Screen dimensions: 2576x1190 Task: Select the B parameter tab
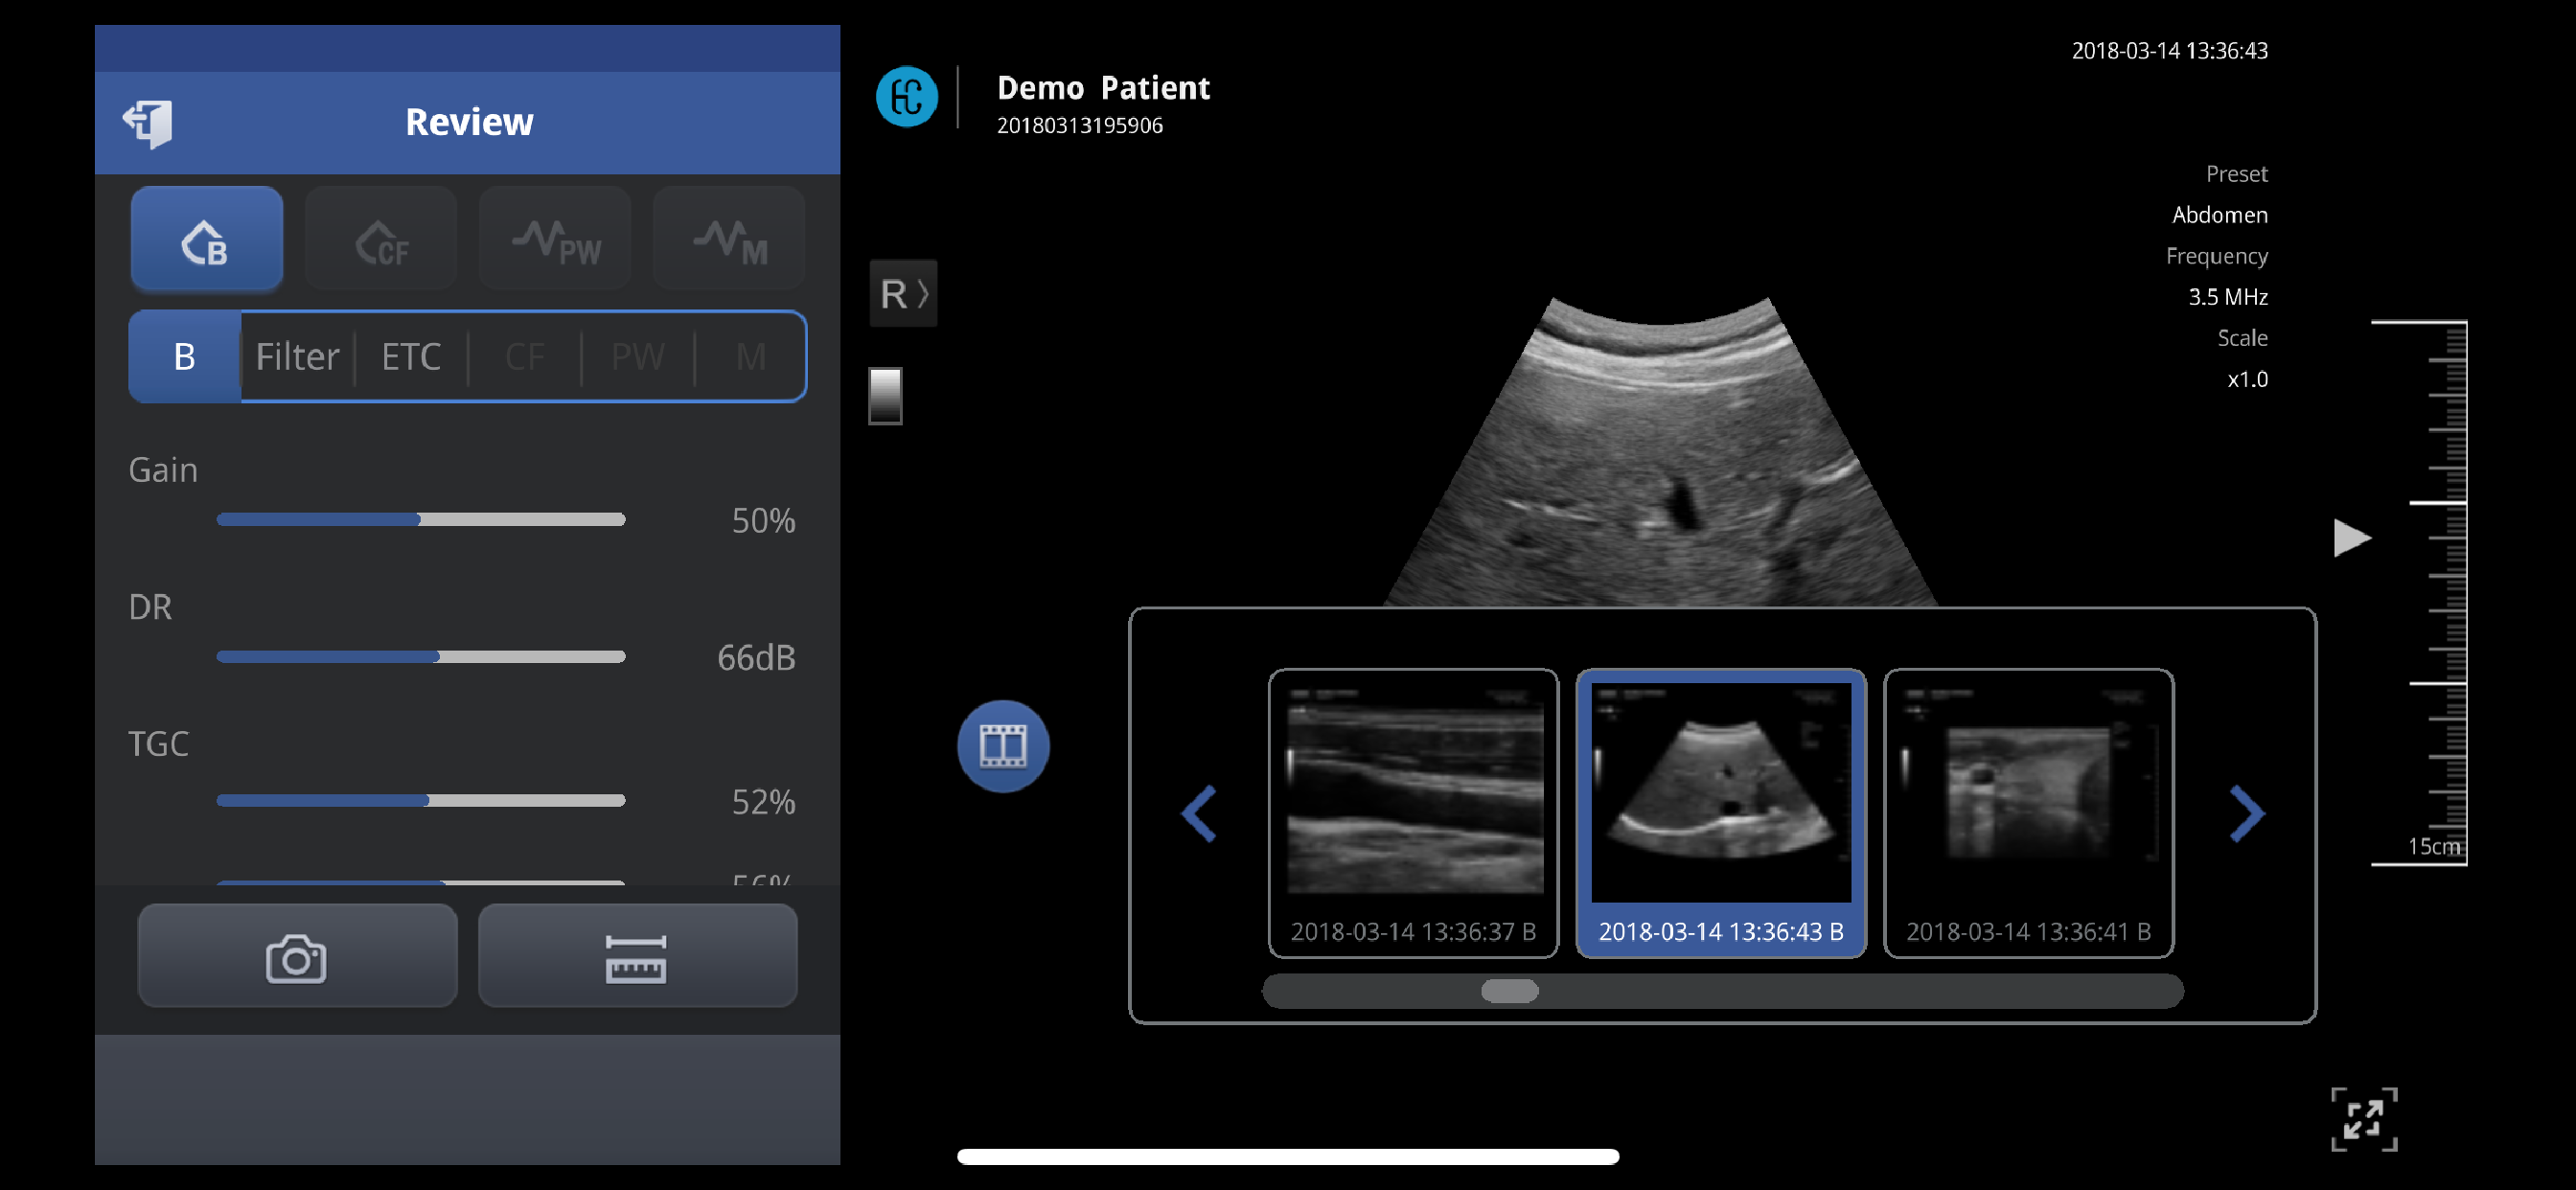(x=185, y=357)
